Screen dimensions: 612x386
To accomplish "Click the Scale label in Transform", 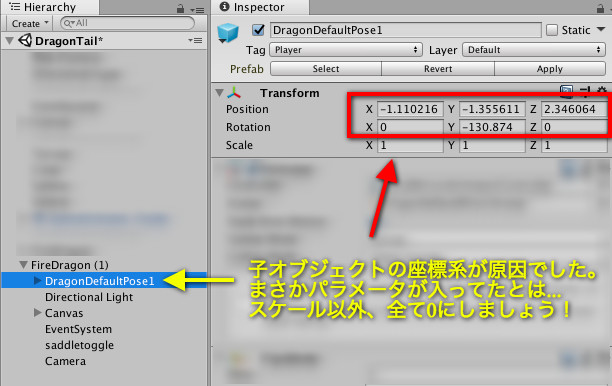I will tap(239, 145).
